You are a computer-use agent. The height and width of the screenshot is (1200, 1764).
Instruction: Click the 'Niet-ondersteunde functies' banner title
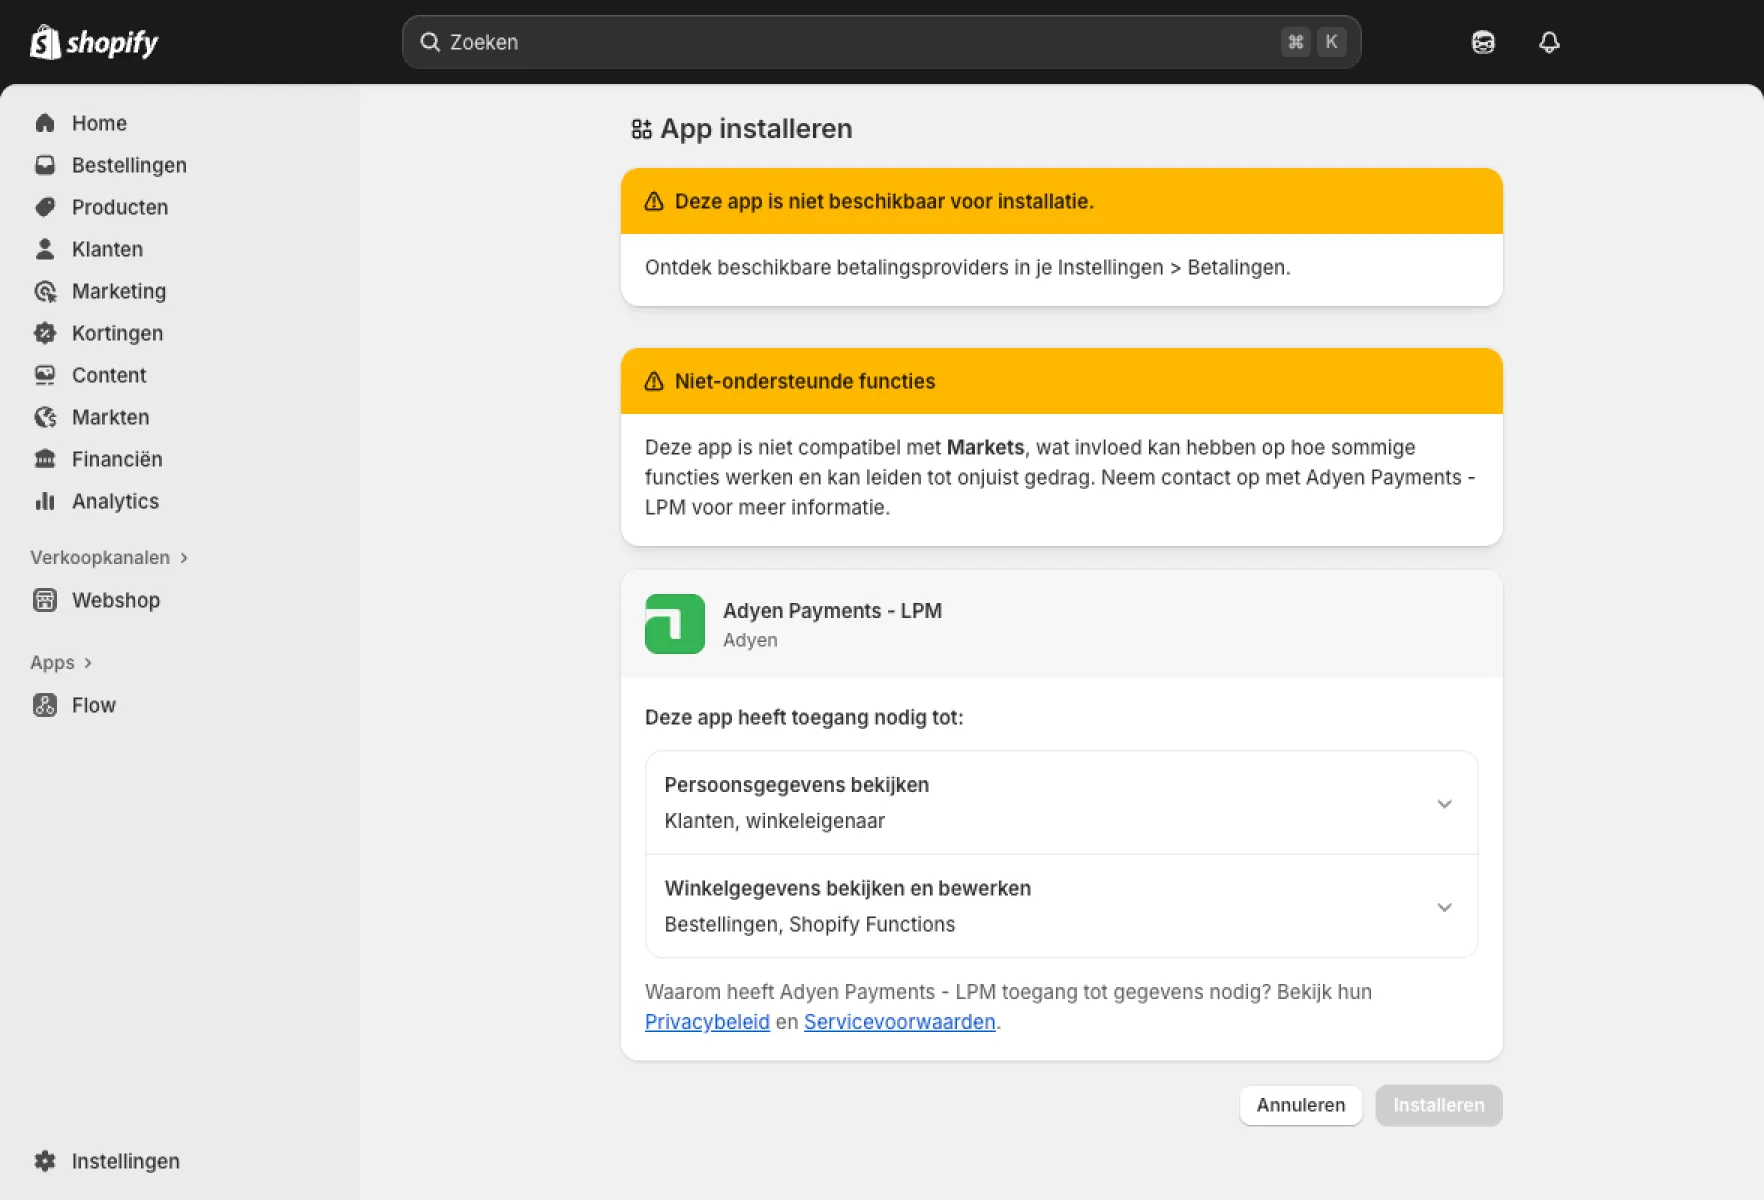(x=805, y=381)
